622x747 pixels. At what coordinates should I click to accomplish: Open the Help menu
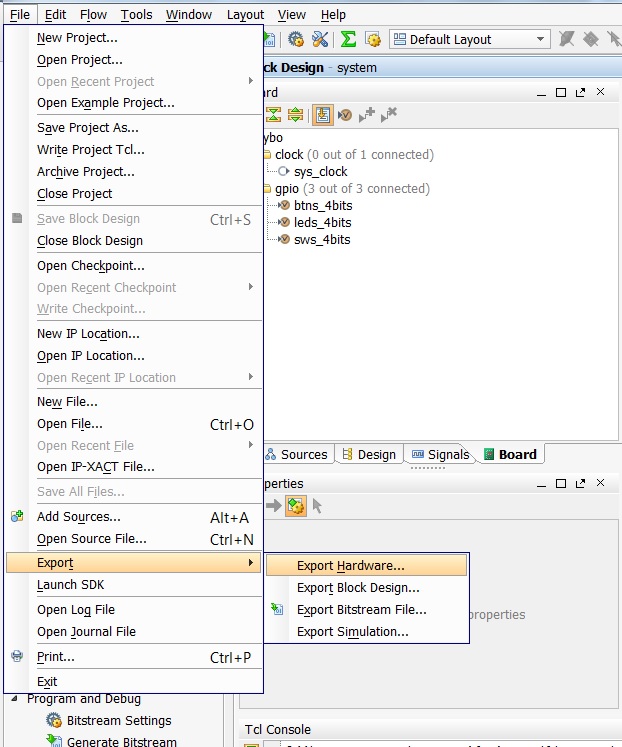[333, 15]
